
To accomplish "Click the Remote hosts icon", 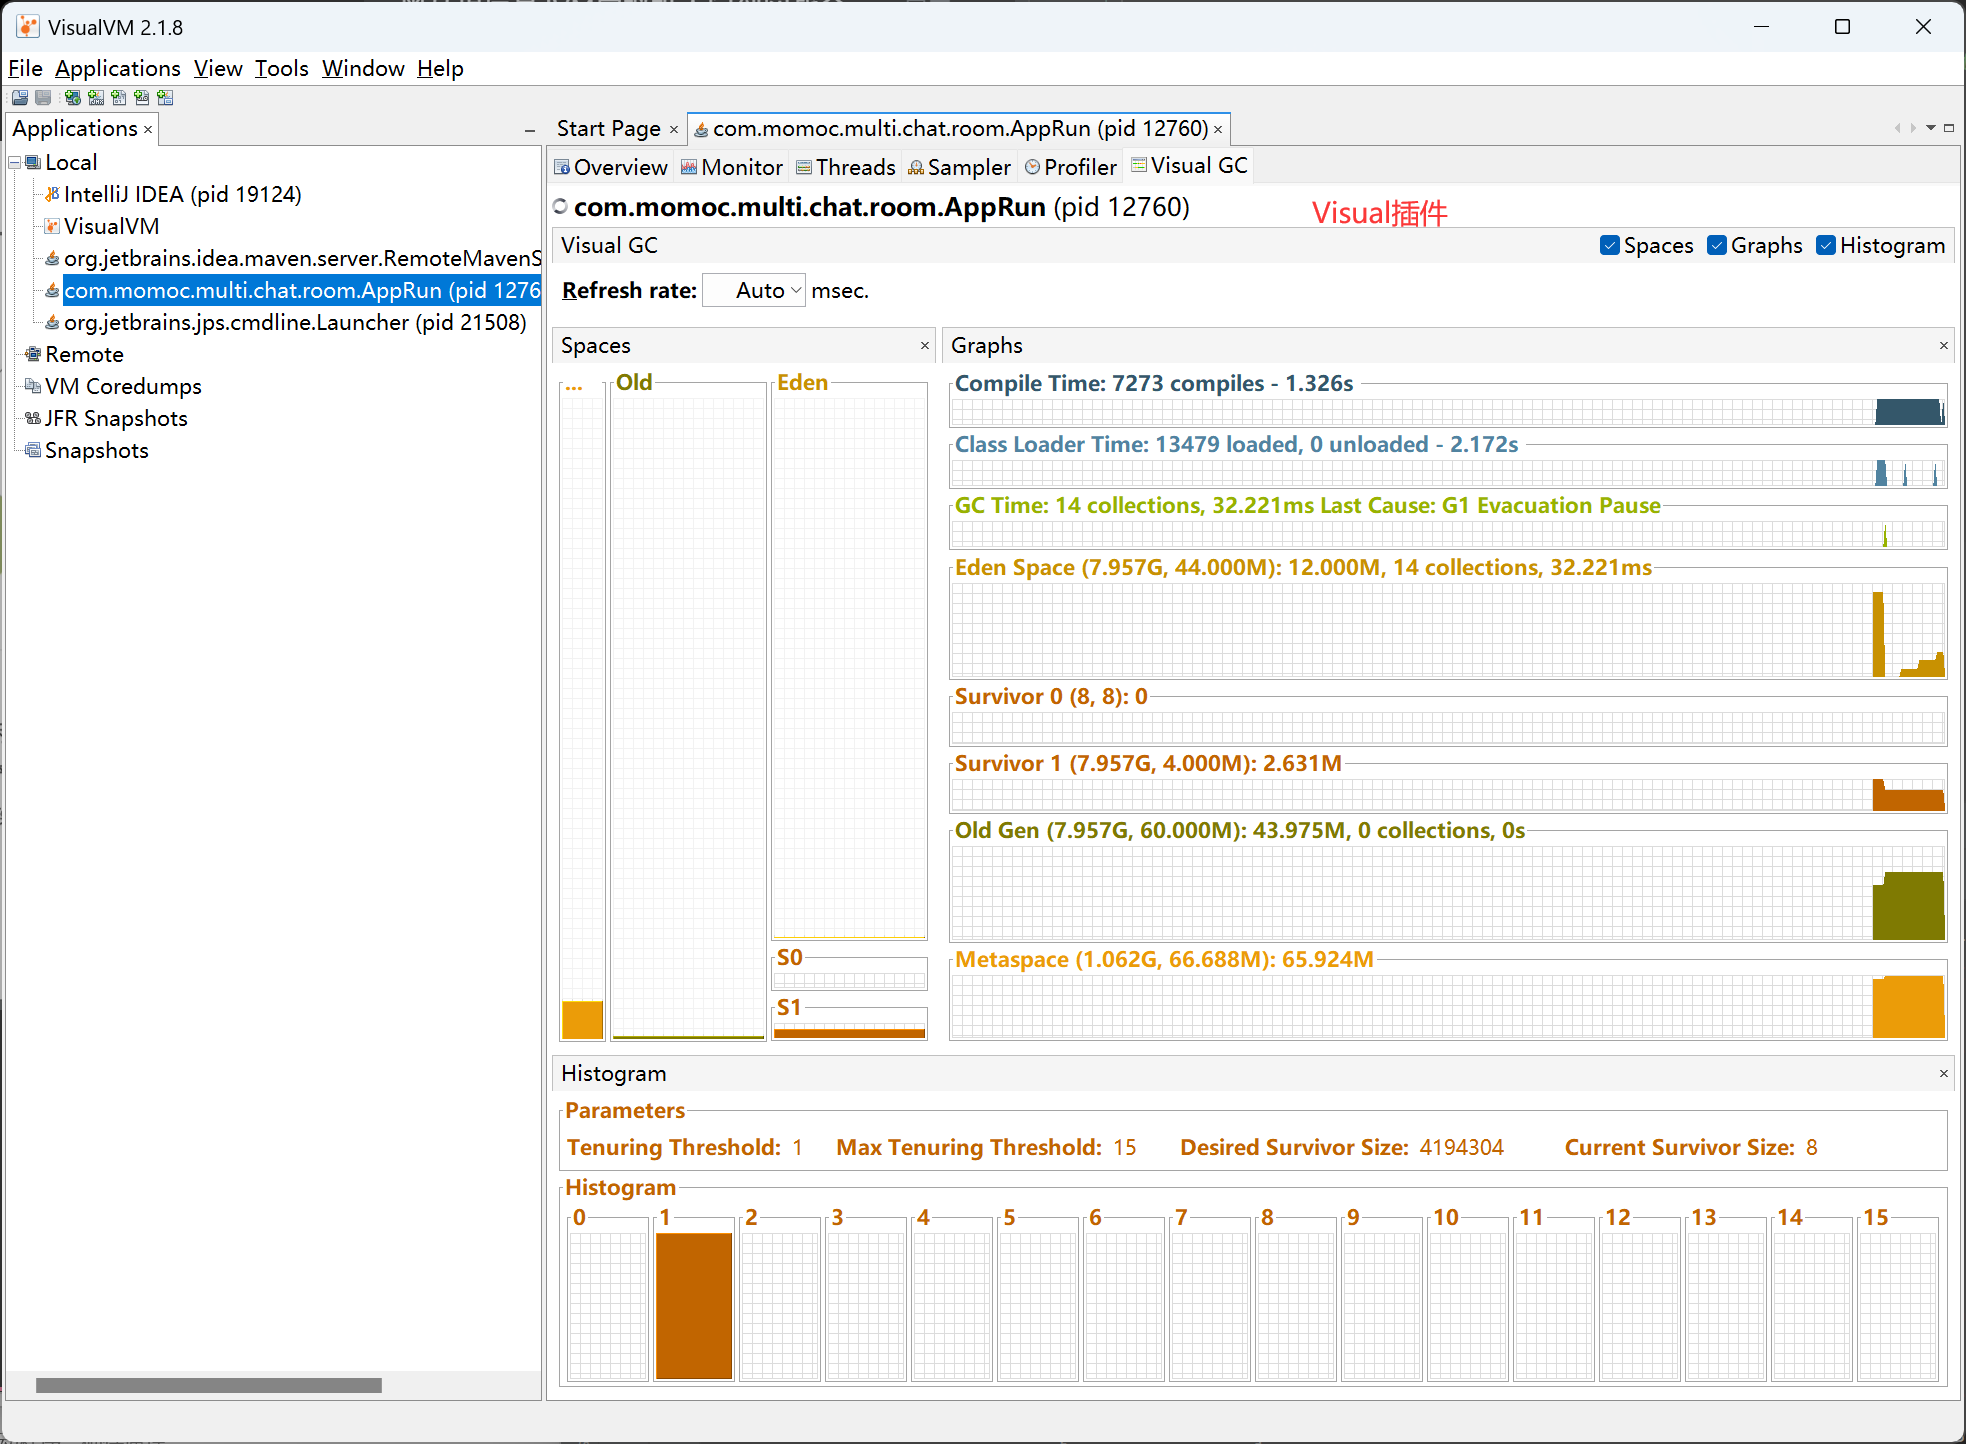I will pos(33,354).
